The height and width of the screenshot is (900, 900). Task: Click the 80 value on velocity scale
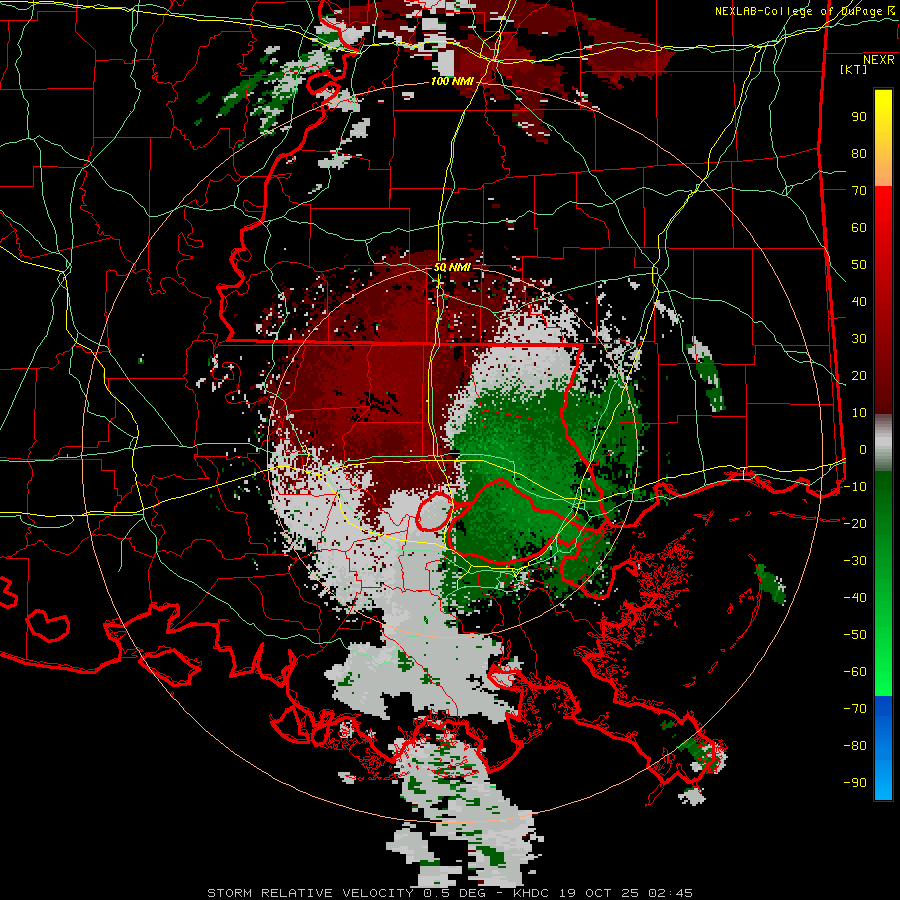click(859, 154)
